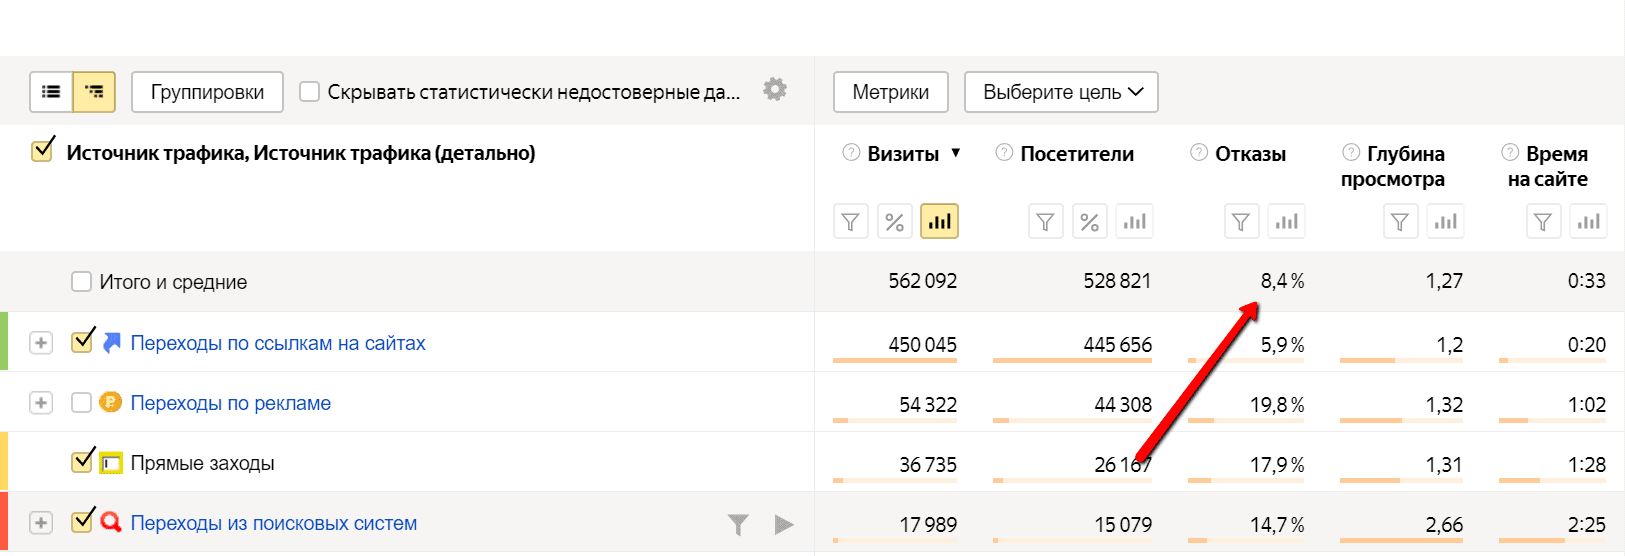The height and width of the screenshot is (556, 1625).
Task: Uncheck the Прямые заходы checkbox
Action: (83, 462)
